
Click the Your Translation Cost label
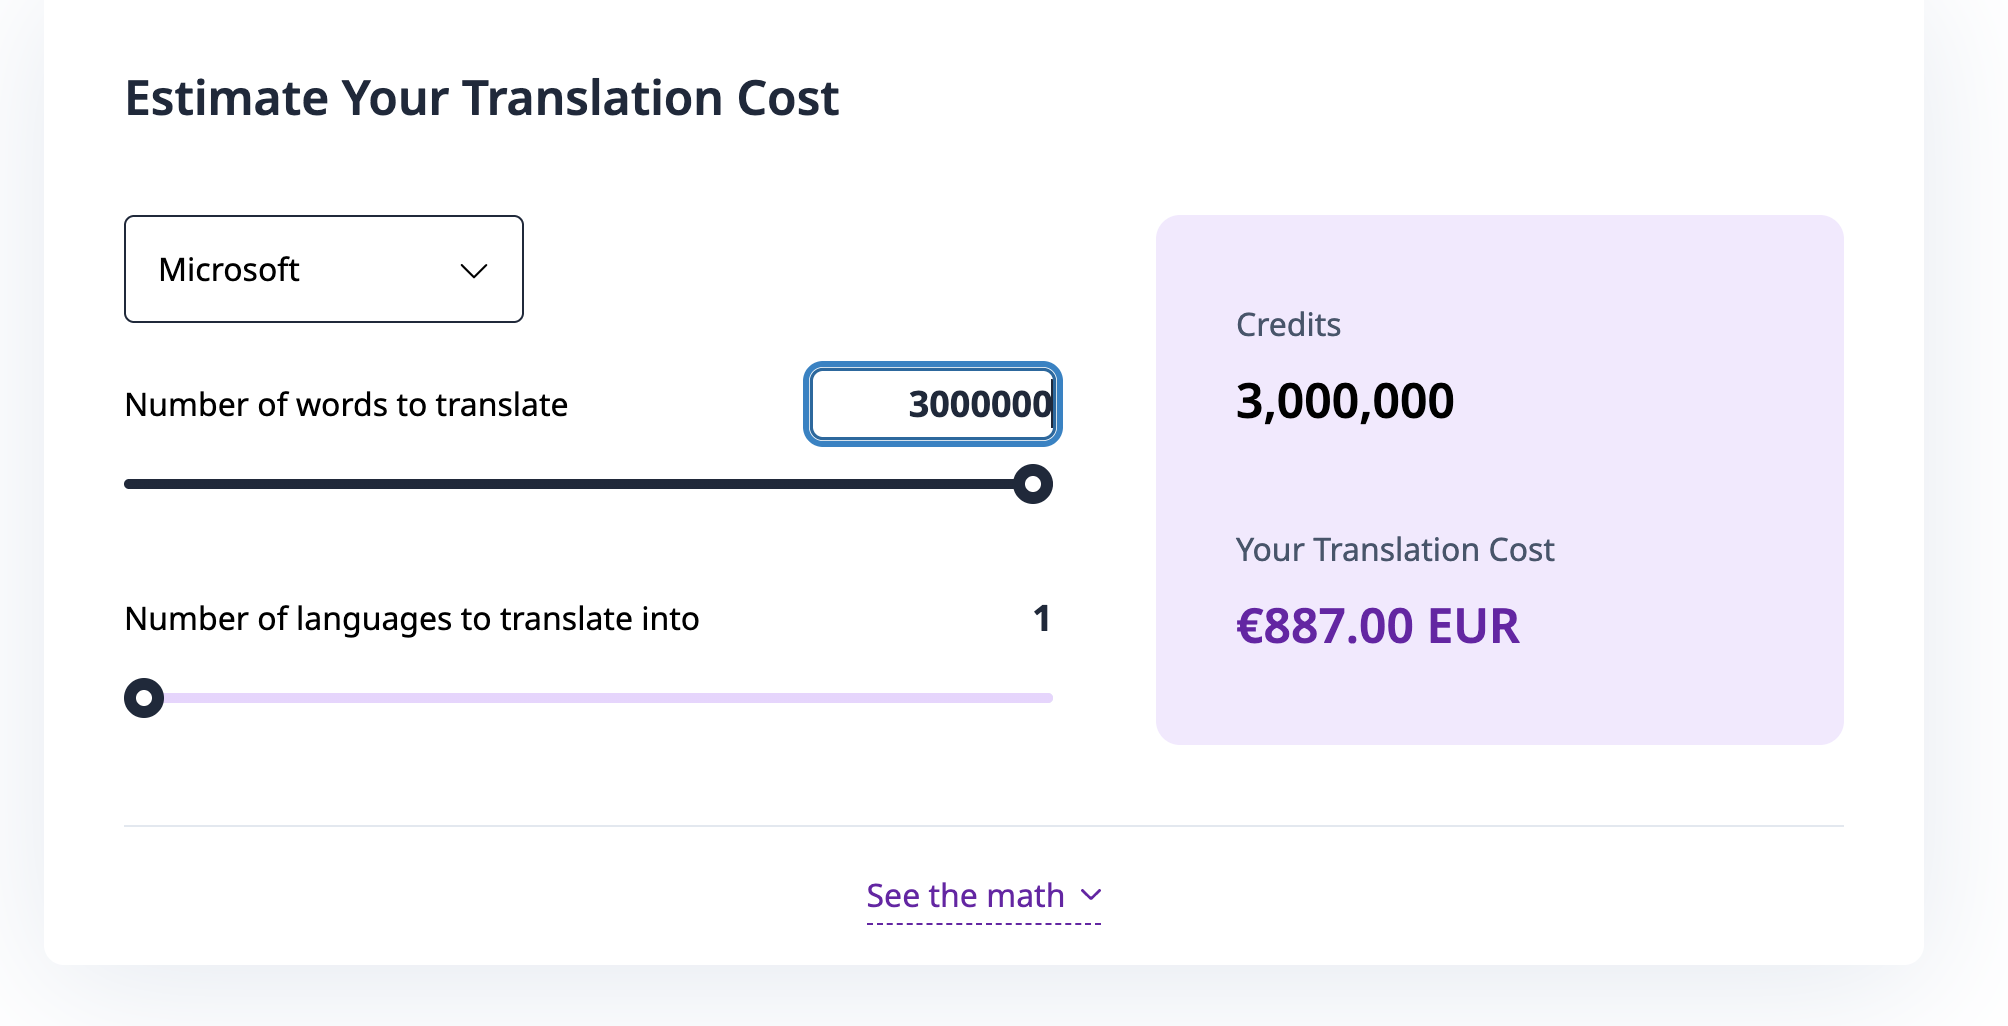[1395, 550]
